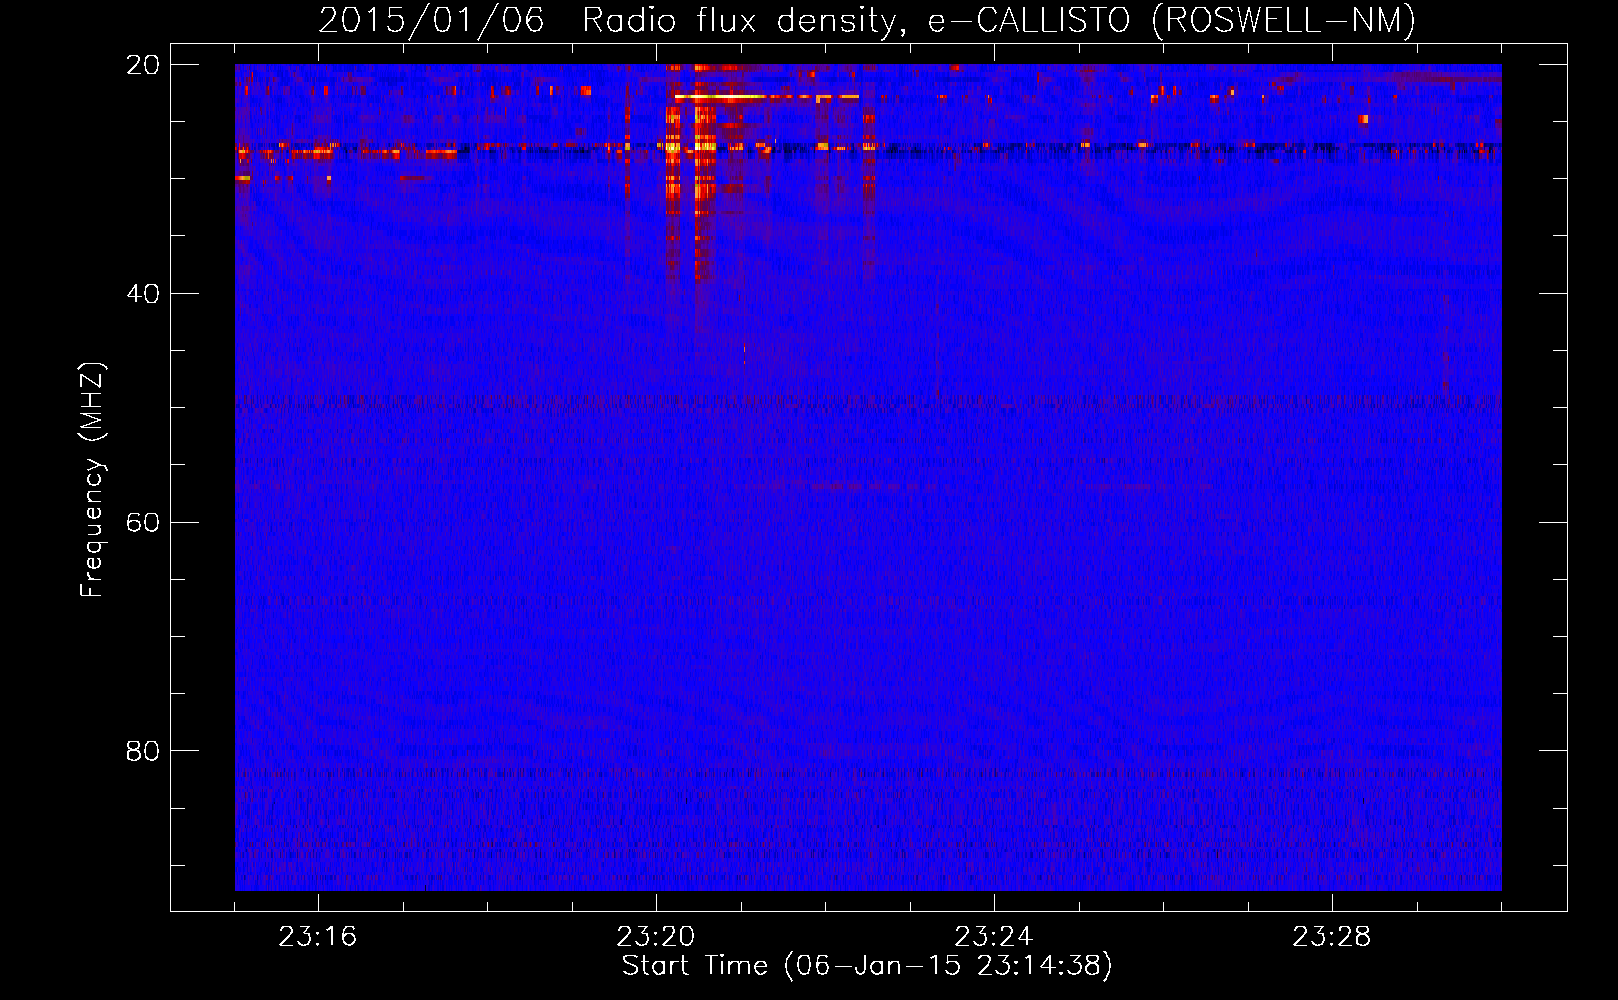Click the "Frequency (MHZ)" axis label
1618x1000 pixels.
[x=92, y=480]
